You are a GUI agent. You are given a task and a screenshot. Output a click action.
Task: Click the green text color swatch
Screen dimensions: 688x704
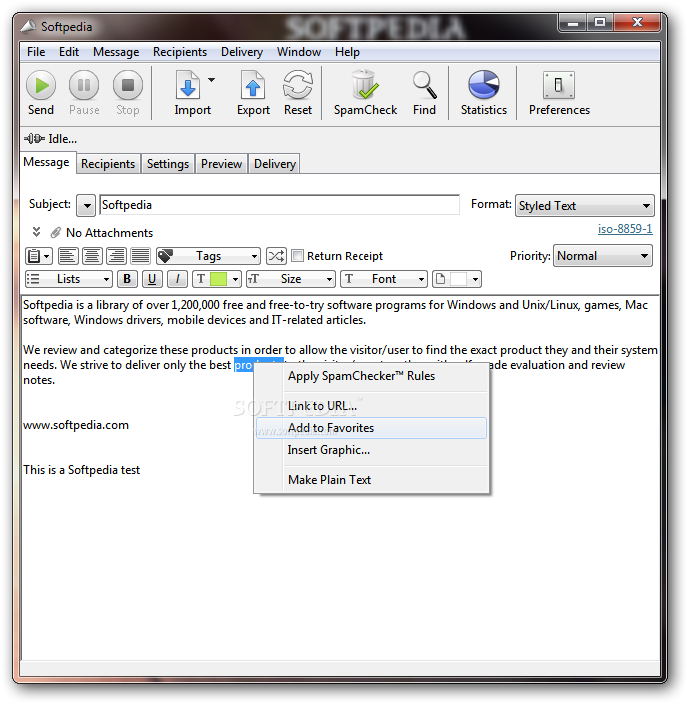point(218,279)
